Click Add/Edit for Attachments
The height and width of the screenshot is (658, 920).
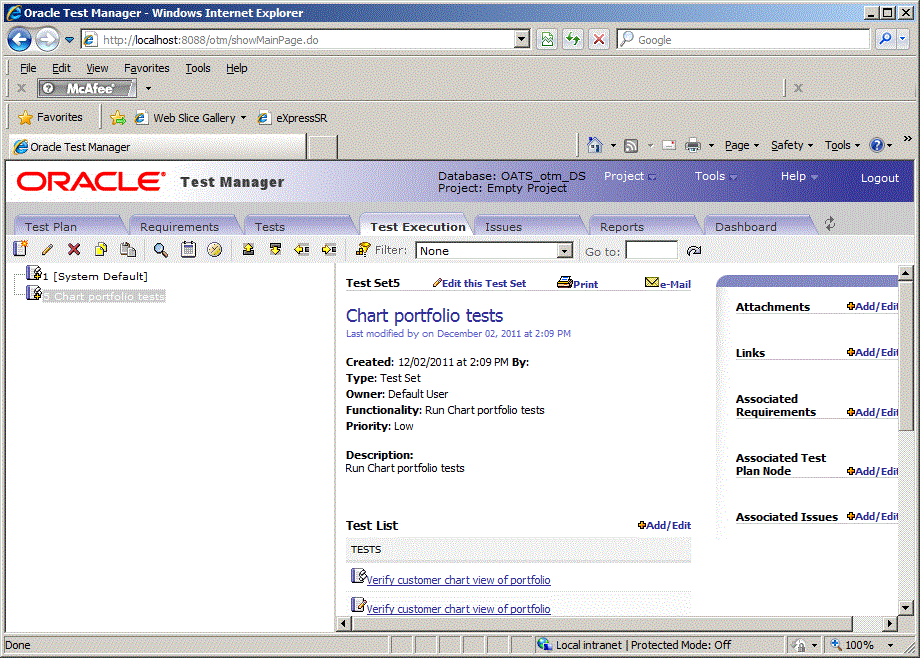pyautogui.click(x=872, y=306)
